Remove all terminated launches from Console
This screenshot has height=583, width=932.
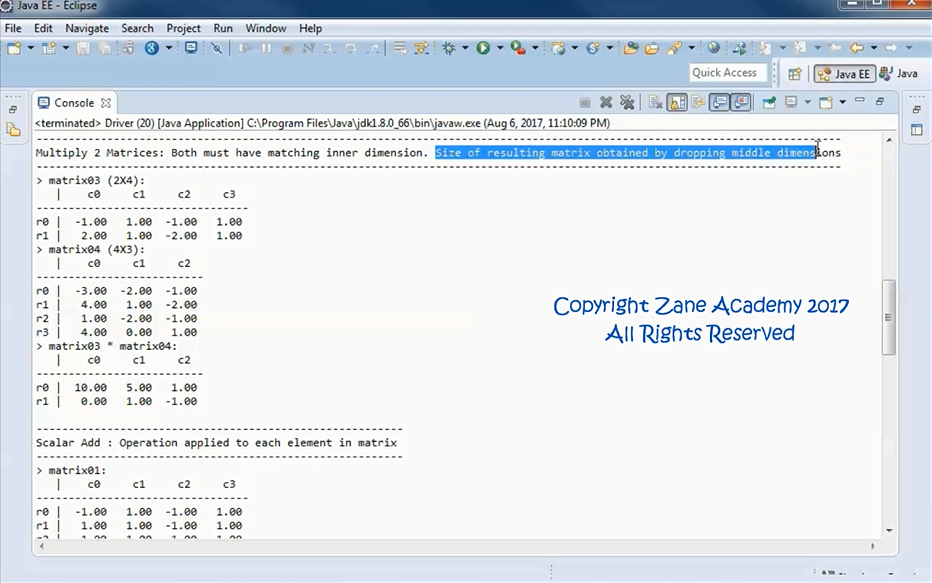point(627,101)
